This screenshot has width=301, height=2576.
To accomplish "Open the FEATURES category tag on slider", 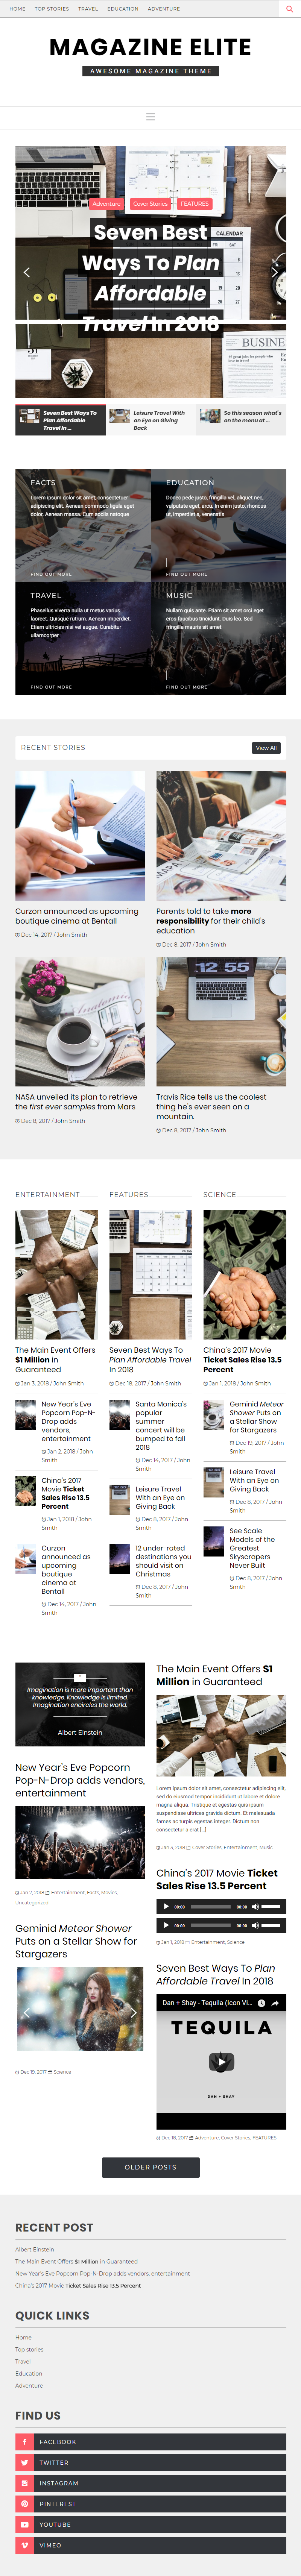I will (195, 203).
